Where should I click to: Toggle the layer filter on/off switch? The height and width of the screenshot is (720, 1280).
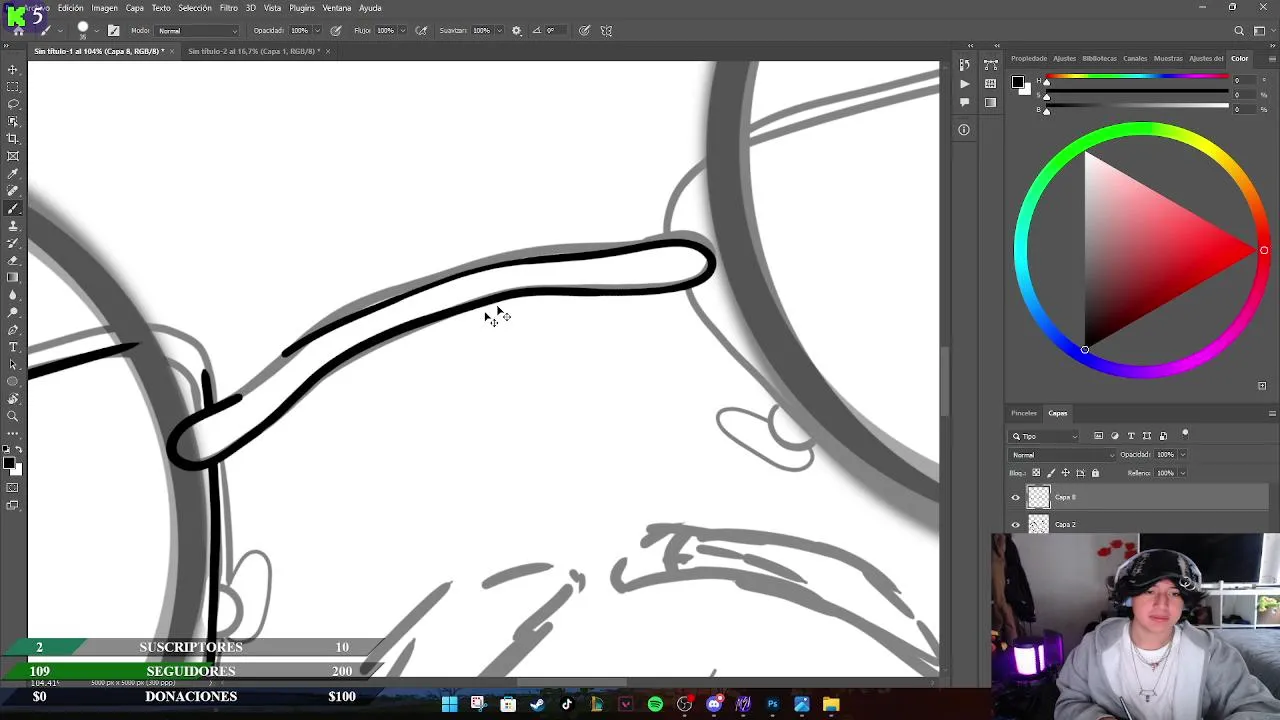(1185, 434)
